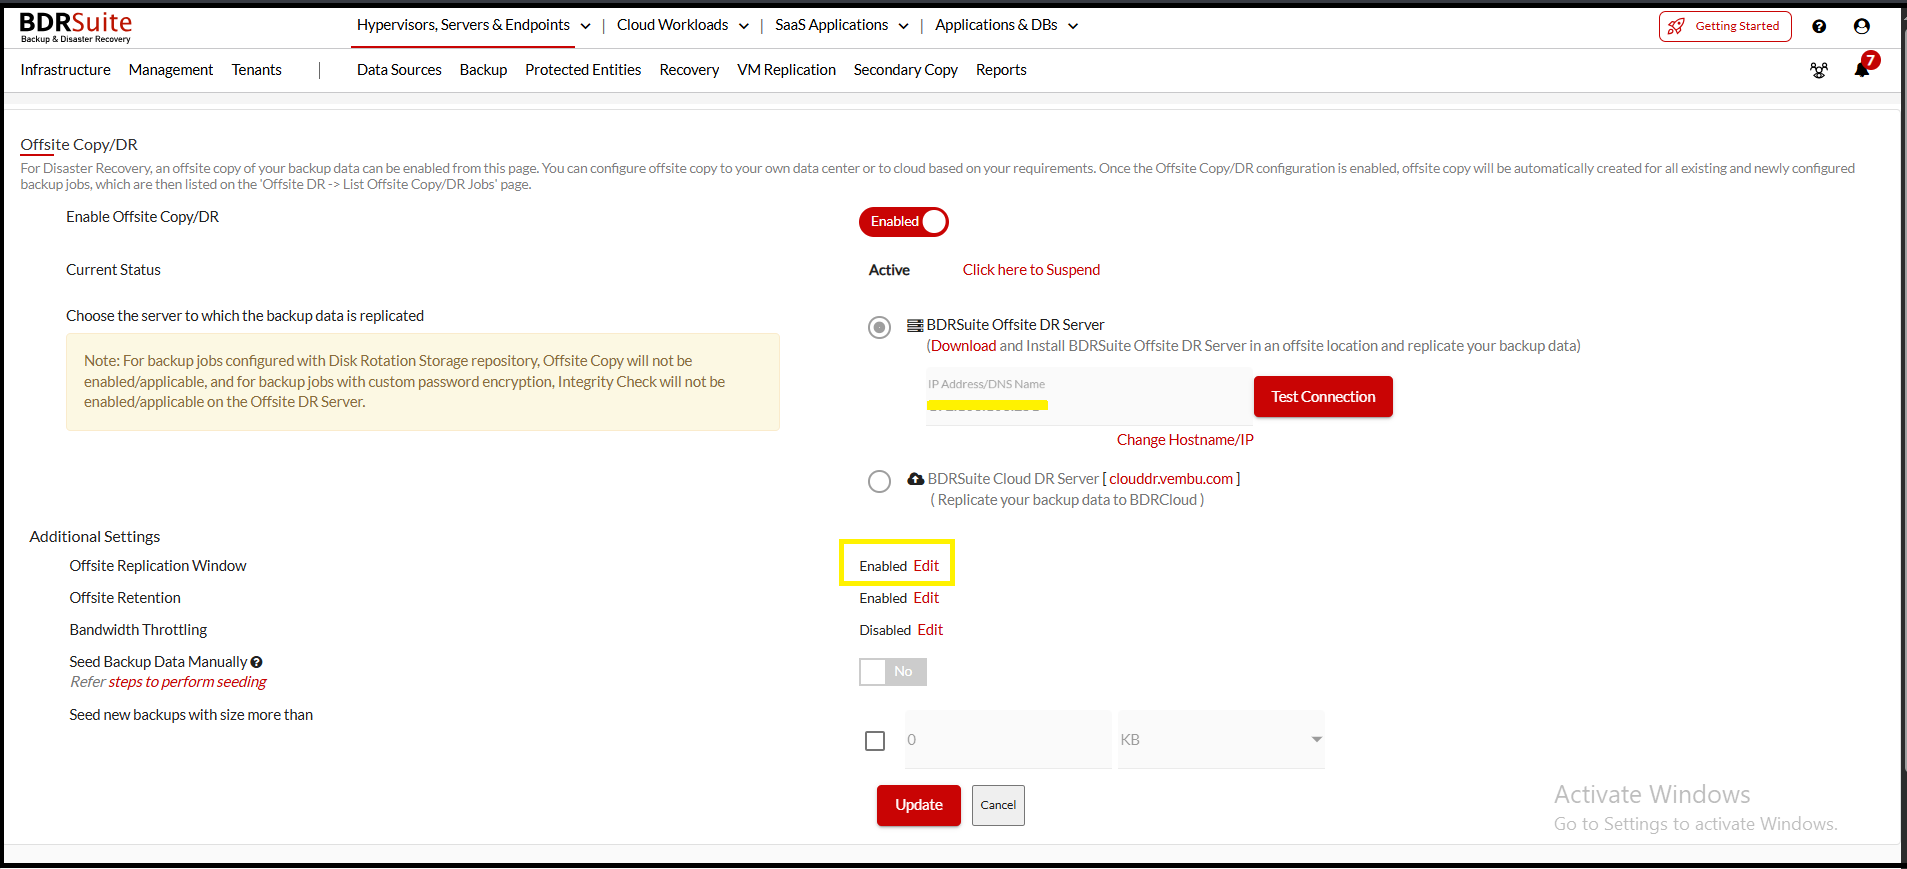Click the Cloud DR Server cloud icon
Screen dimensions: 1907x869
click(915, 479)
